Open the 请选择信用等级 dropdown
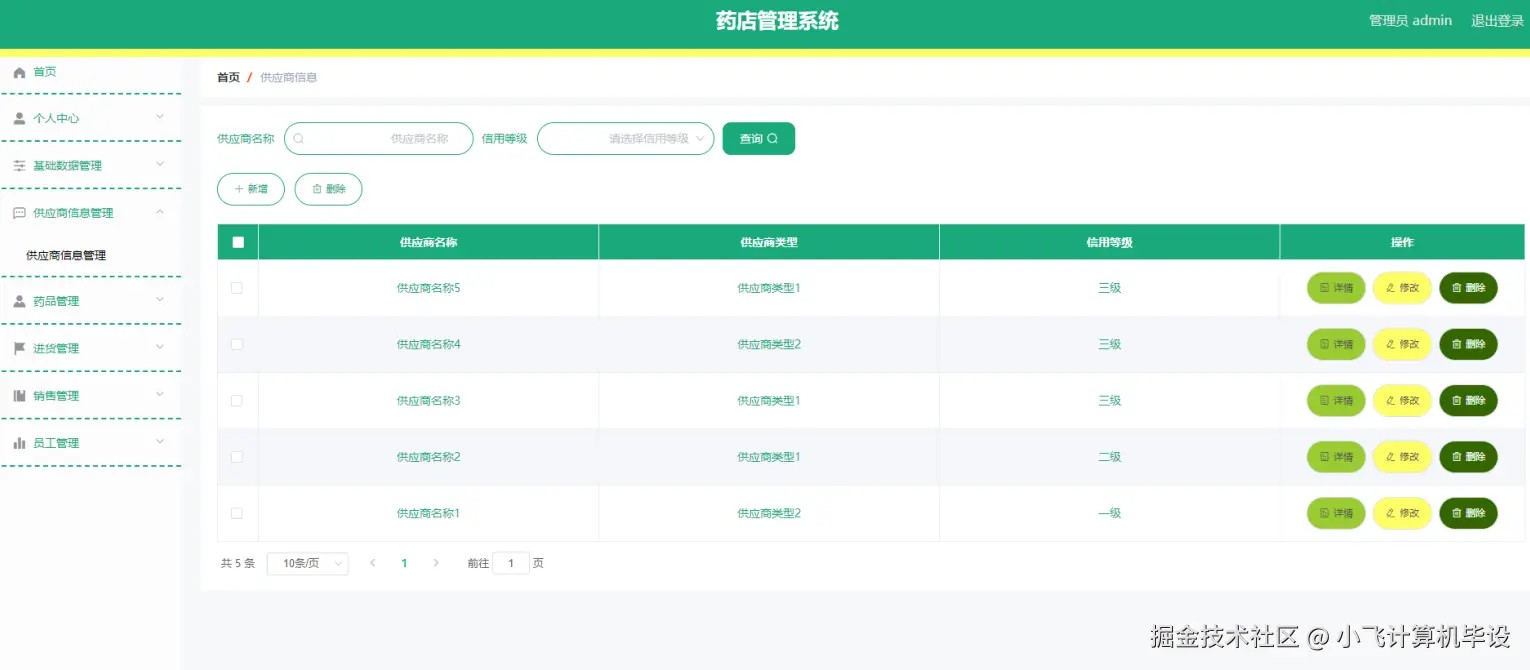1530x670 pixels. 625,138
